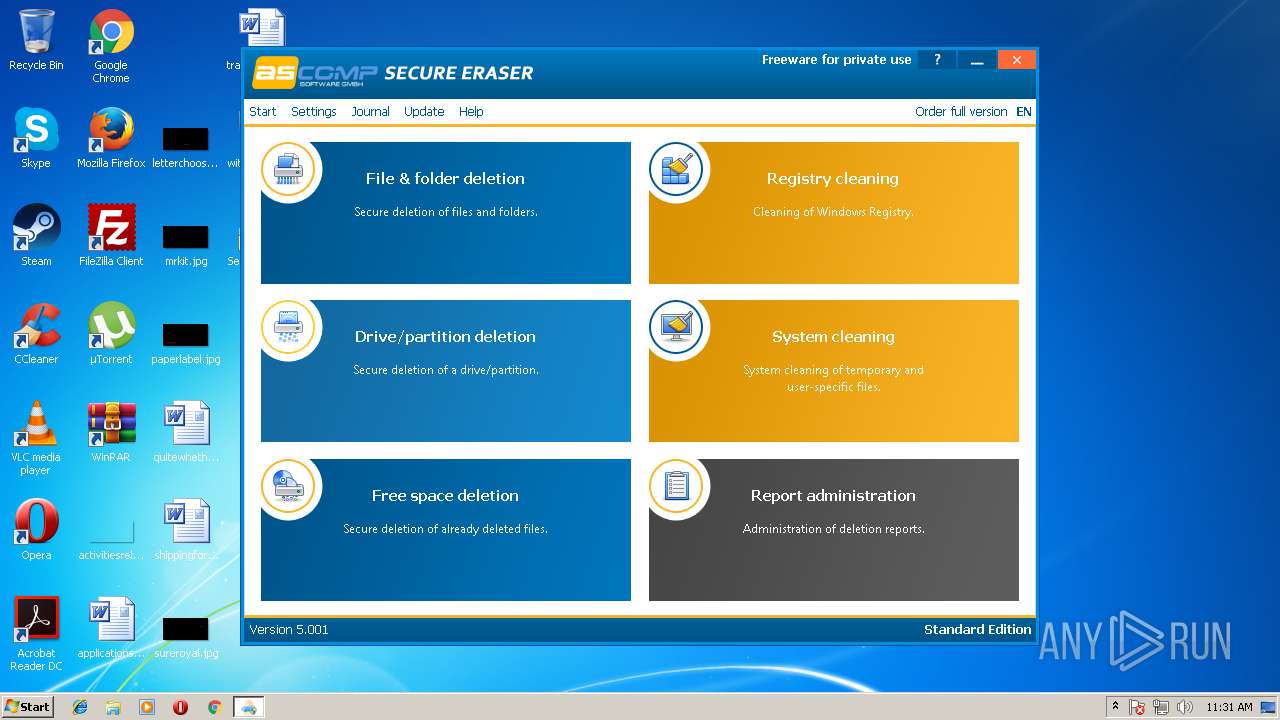
Task: Change language via the EN selector
Action: pos(1024,112)
